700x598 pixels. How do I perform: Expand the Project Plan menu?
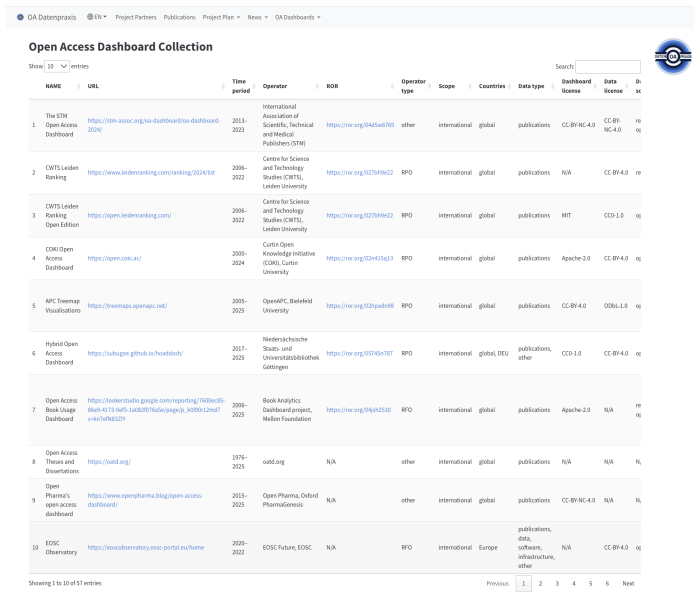point(221,17)
